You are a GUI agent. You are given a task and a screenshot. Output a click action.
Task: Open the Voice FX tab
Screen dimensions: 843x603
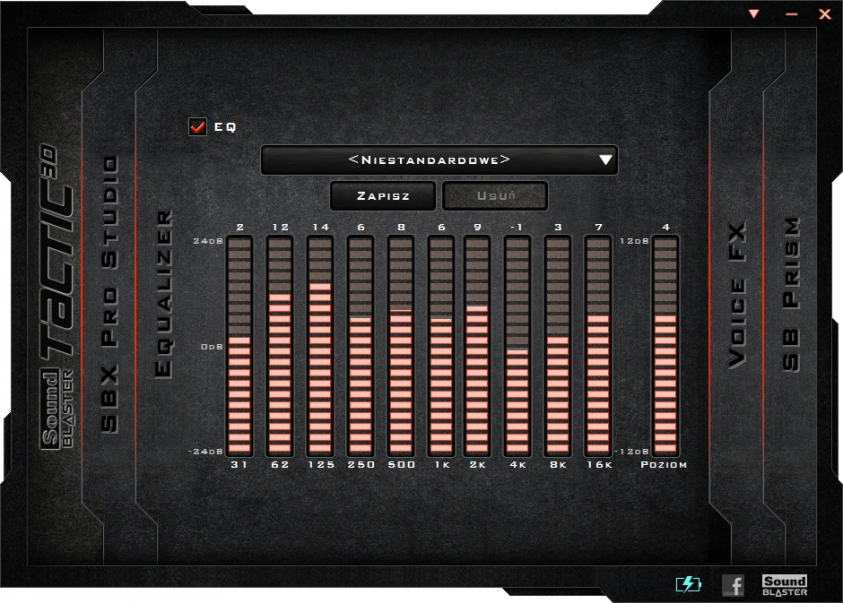coord(737,295)
